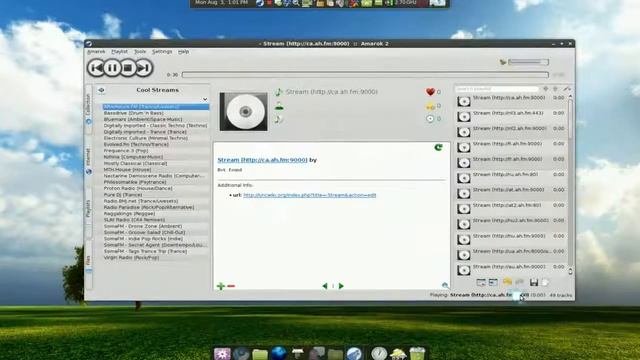Click the yellow folder icon under playlist
This screenshot has width=640, height=360.
(x=507, y=282)
